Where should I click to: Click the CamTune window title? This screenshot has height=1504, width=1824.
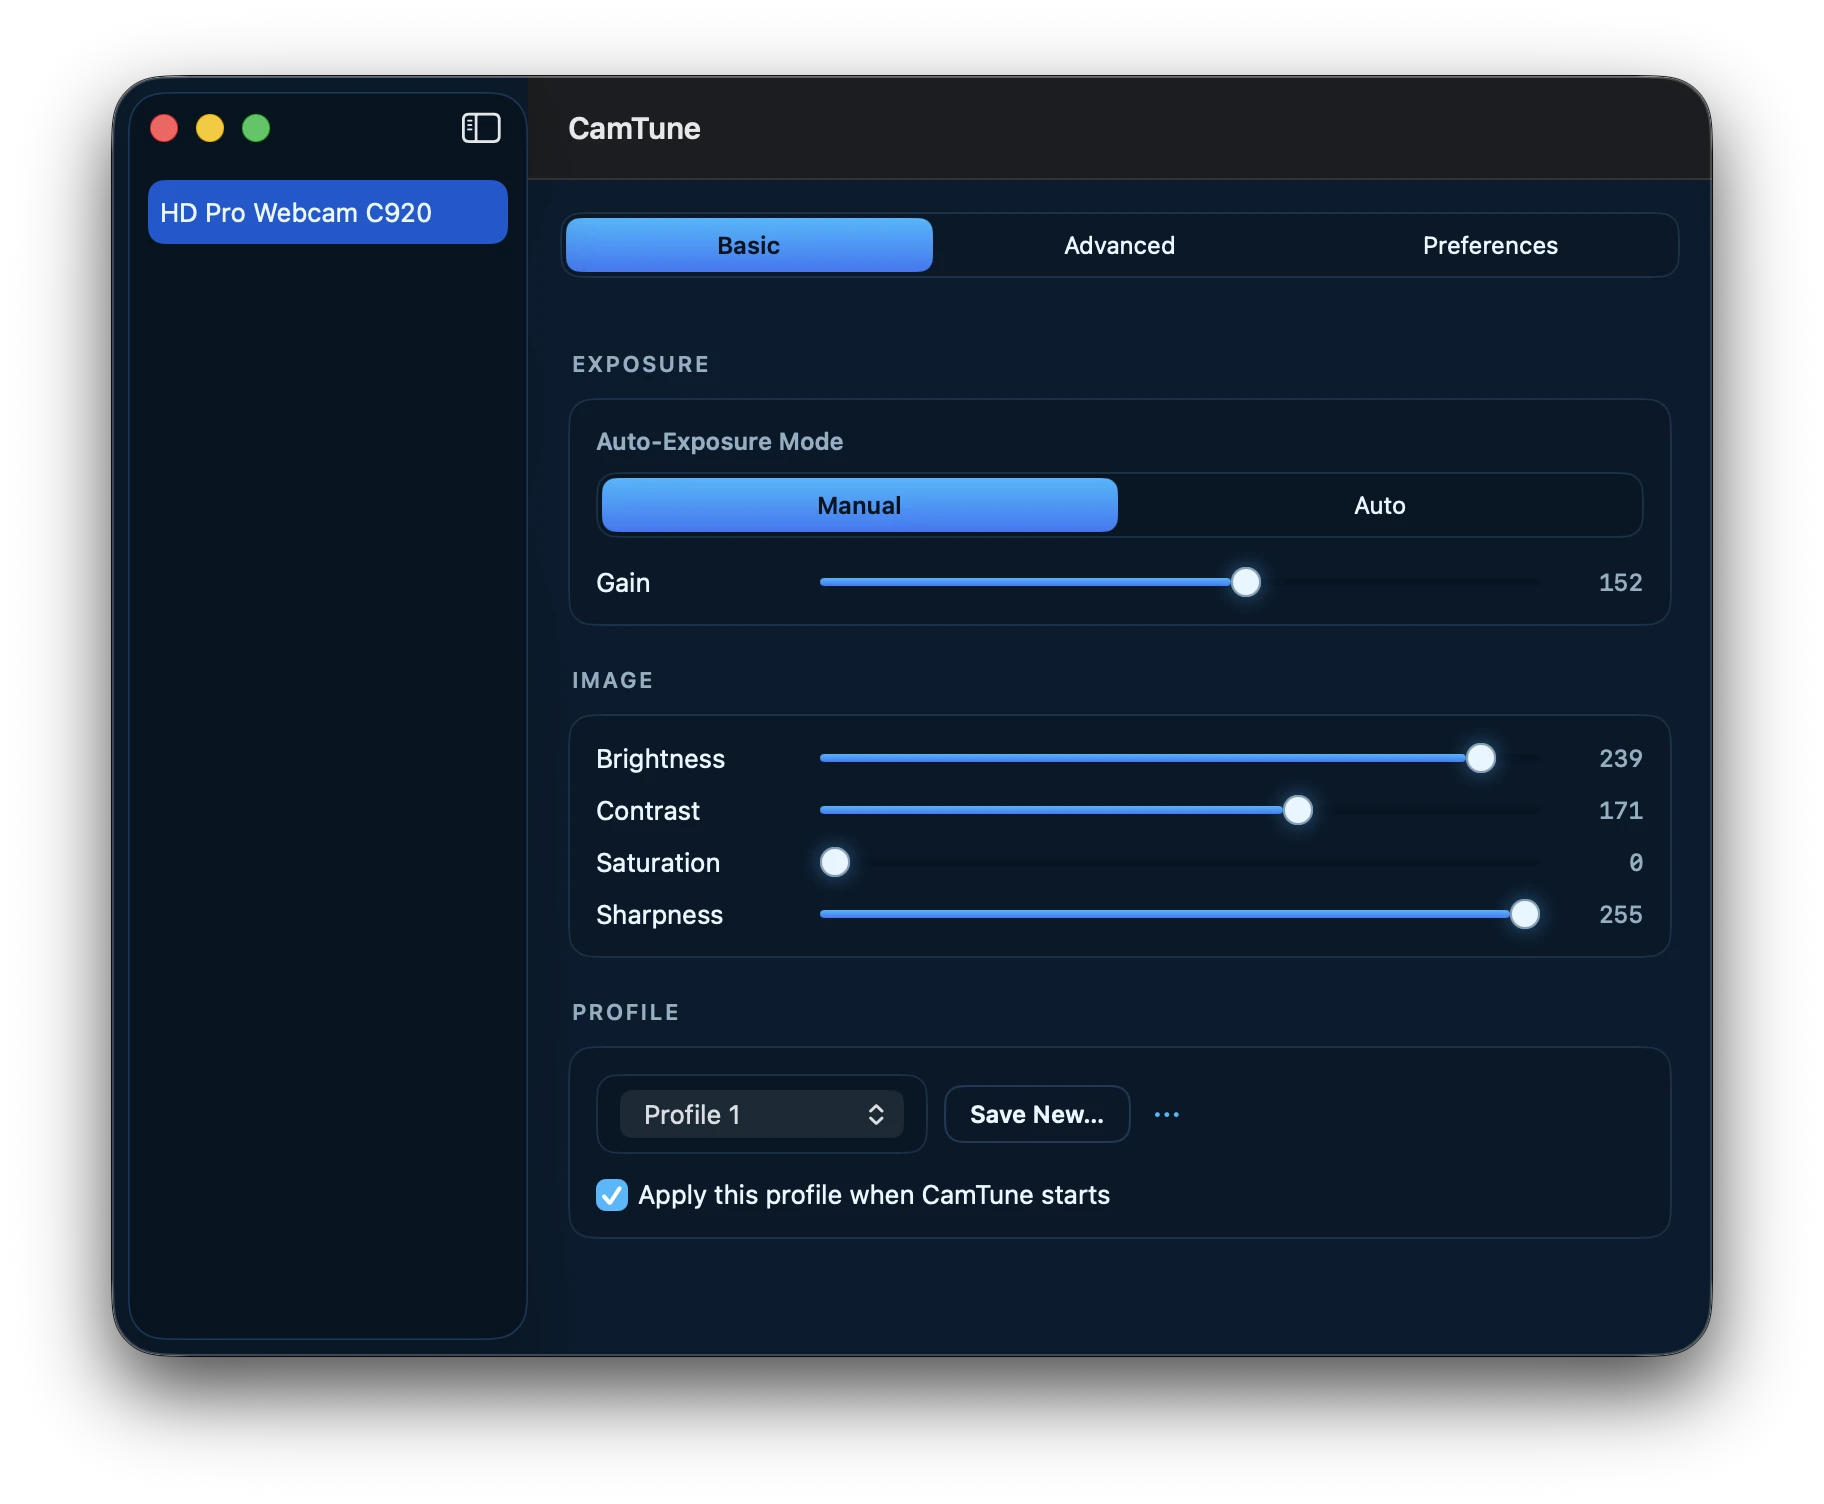(634, 128)
